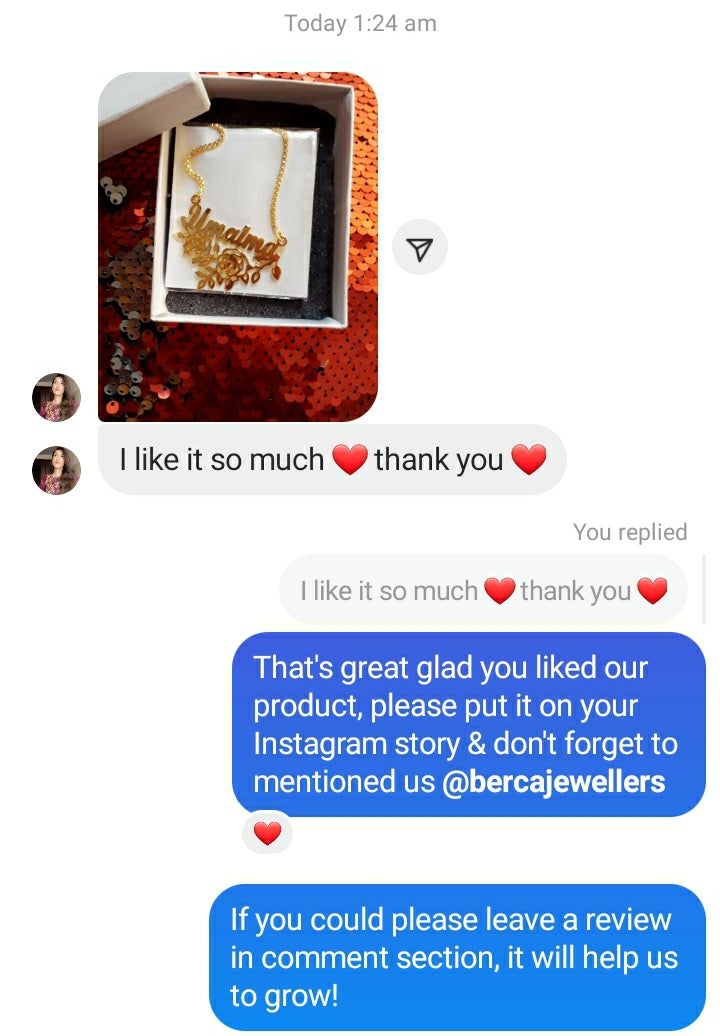Tap the heart after "much" in the quoted reply
Viewport: 720px width, 1036px height.
click(499, 590)
